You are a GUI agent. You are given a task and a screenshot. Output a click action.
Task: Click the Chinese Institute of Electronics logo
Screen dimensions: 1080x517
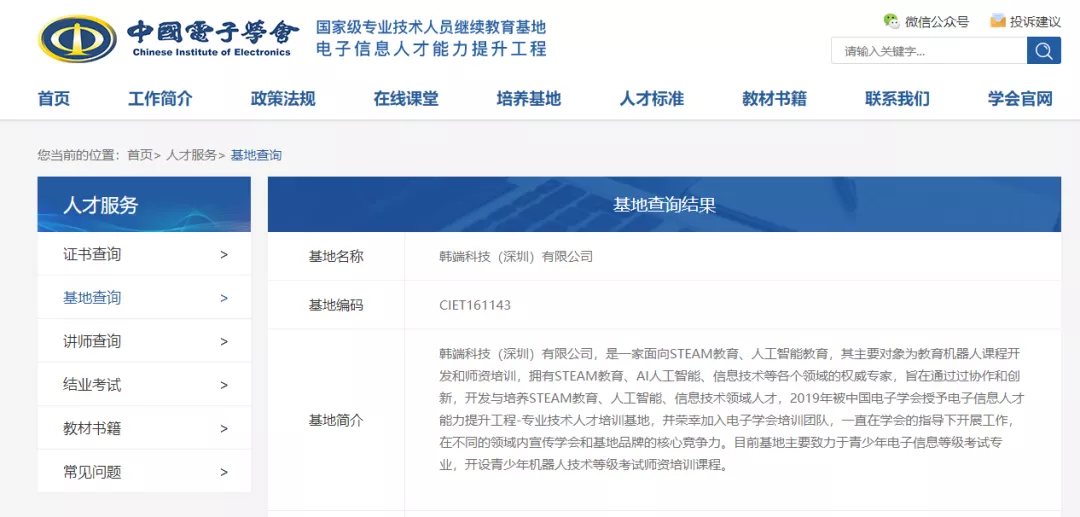[x=78, y=38]
